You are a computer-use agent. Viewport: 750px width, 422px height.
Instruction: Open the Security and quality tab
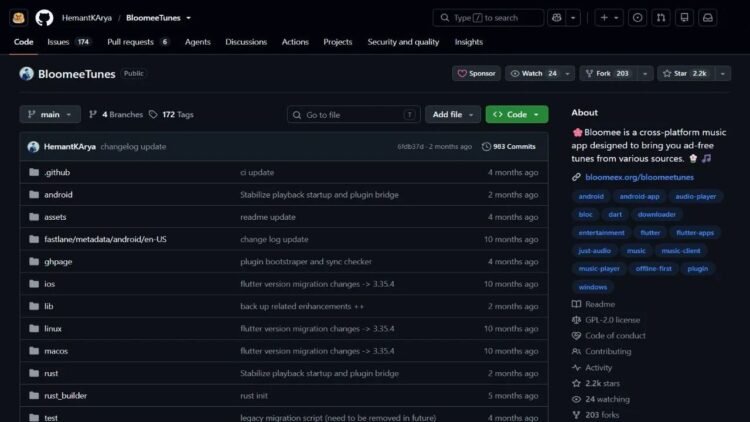[403, 42]
